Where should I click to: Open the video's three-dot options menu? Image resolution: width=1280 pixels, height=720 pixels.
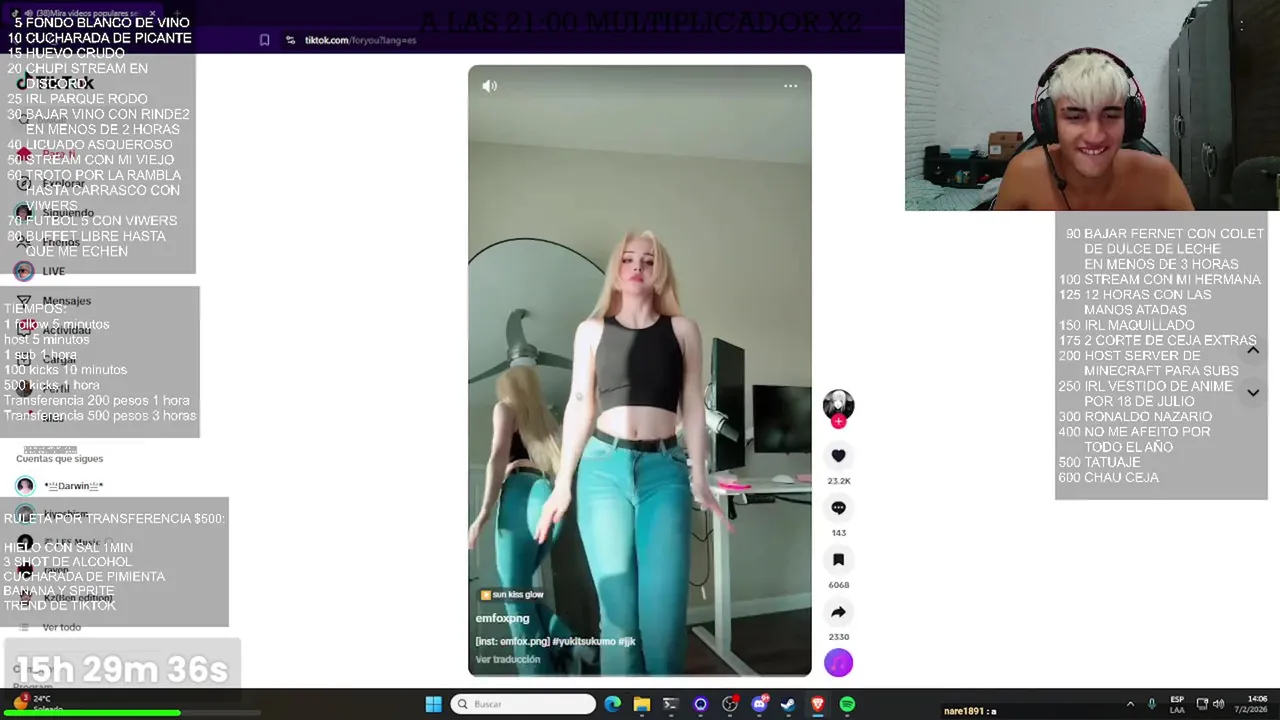[x=790, y=86]
